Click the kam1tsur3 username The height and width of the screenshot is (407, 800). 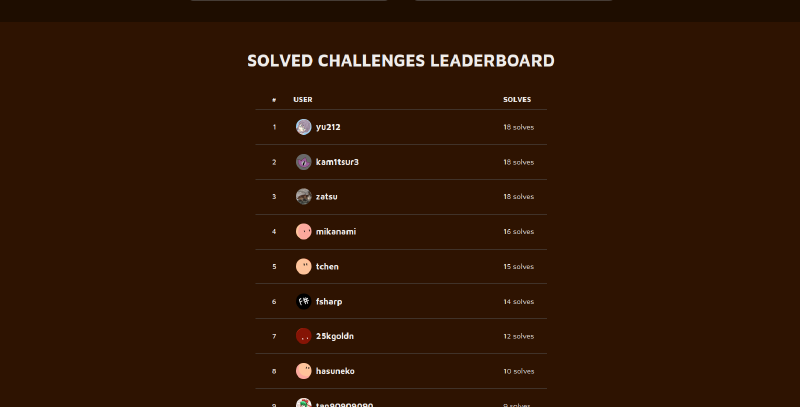click(x=337, y=162)
